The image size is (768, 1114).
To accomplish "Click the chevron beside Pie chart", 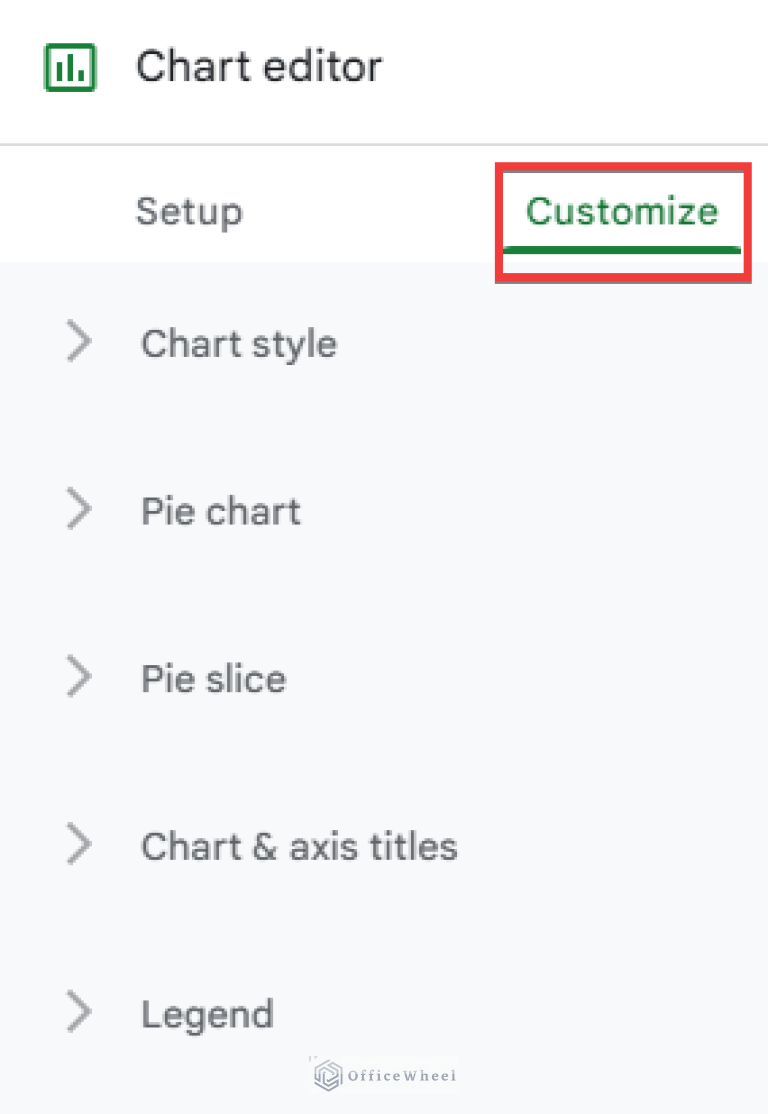I will pos(80,510).
